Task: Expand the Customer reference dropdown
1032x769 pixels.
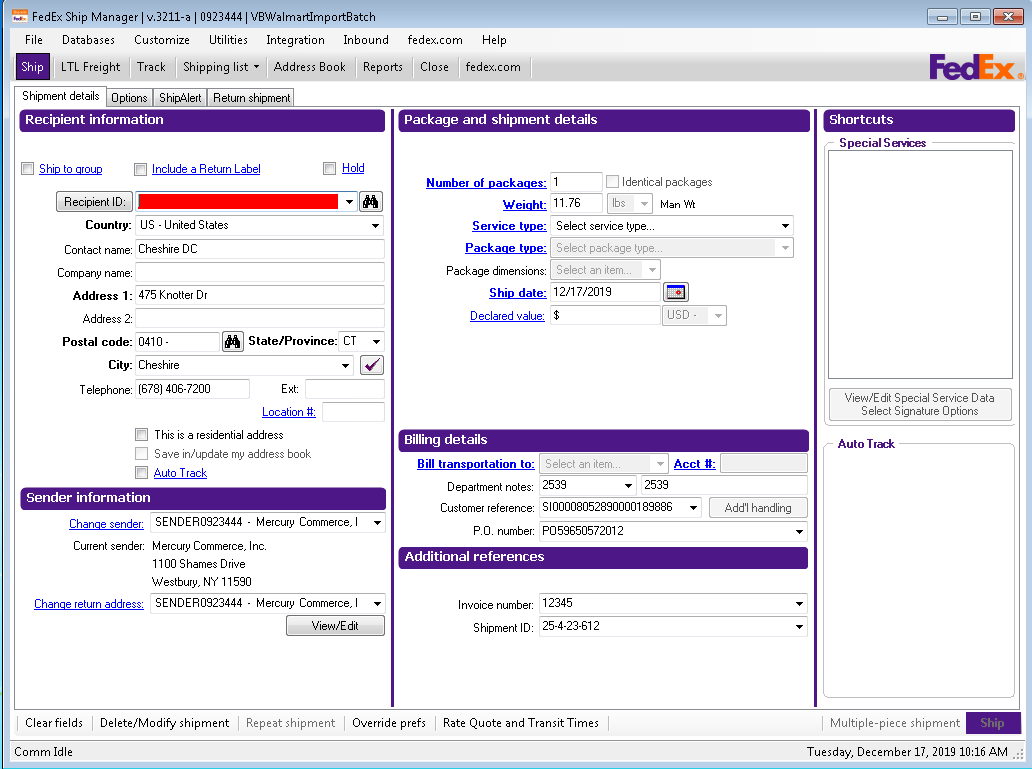Action: click(x=694, y=508)
